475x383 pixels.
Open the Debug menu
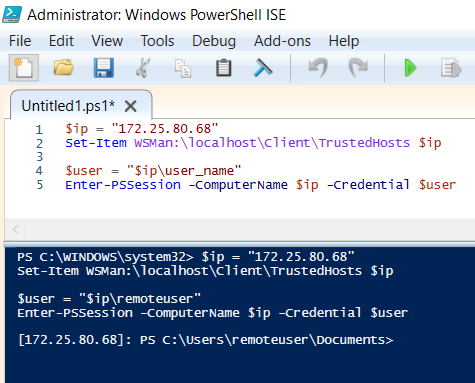pyautogui.click(x=214, y=41)
